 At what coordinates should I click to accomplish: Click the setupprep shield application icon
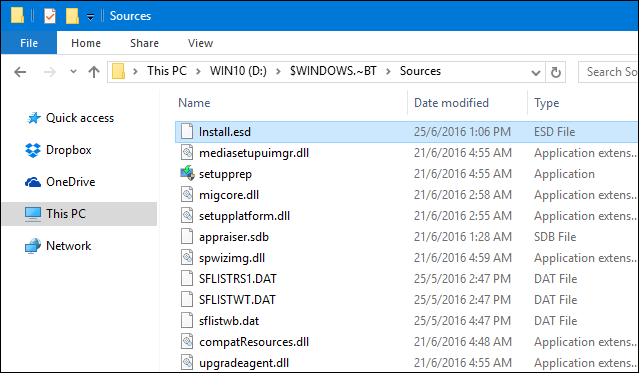click(x=187, y=173)
